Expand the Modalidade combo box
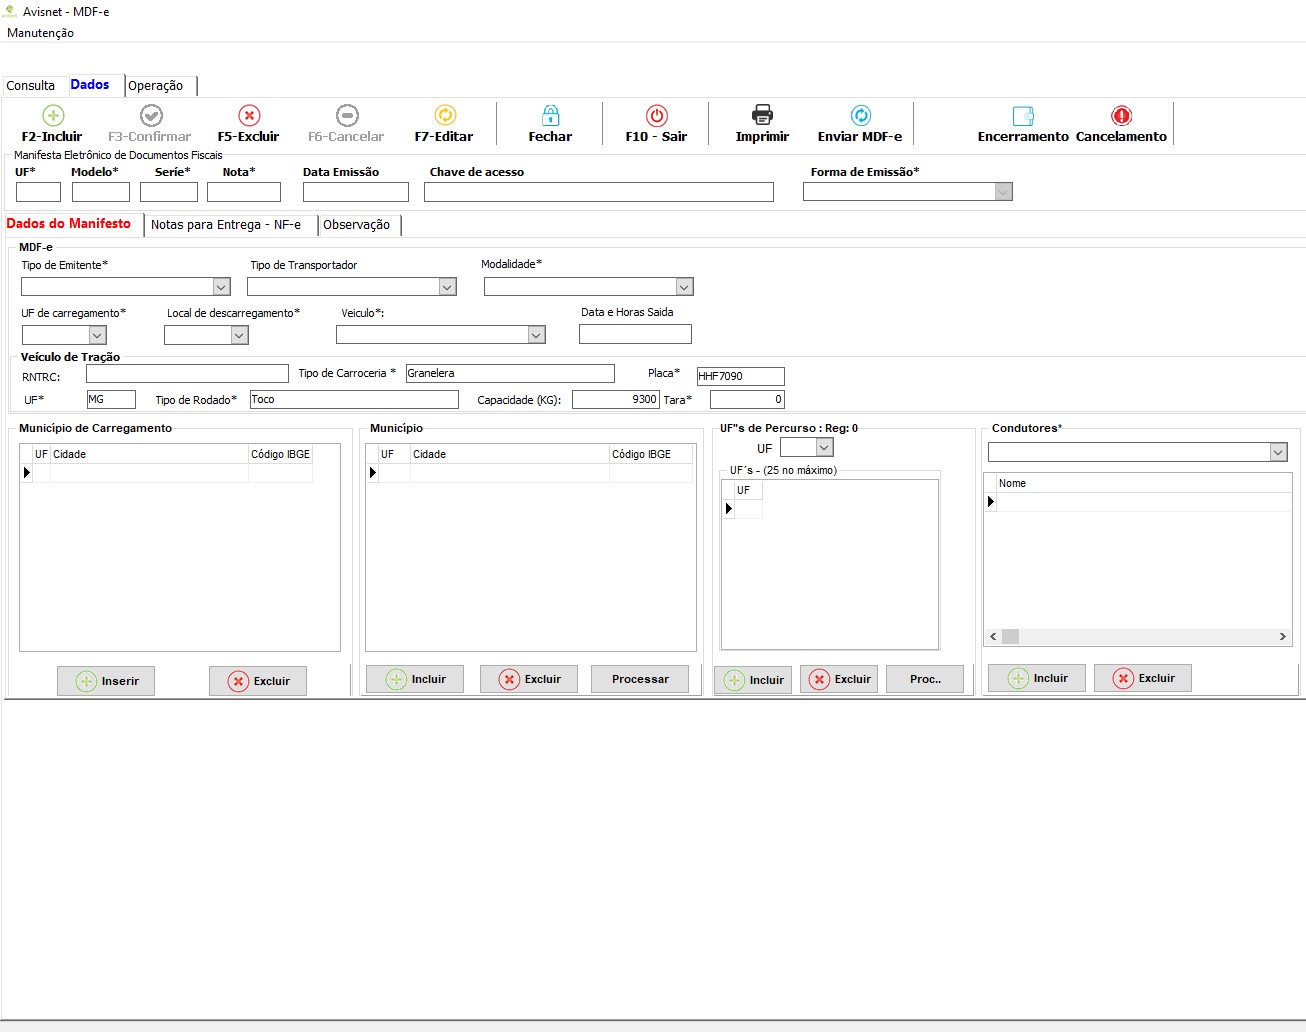This screenshot has width=1306, height=1032. click(x=684, y=287)
